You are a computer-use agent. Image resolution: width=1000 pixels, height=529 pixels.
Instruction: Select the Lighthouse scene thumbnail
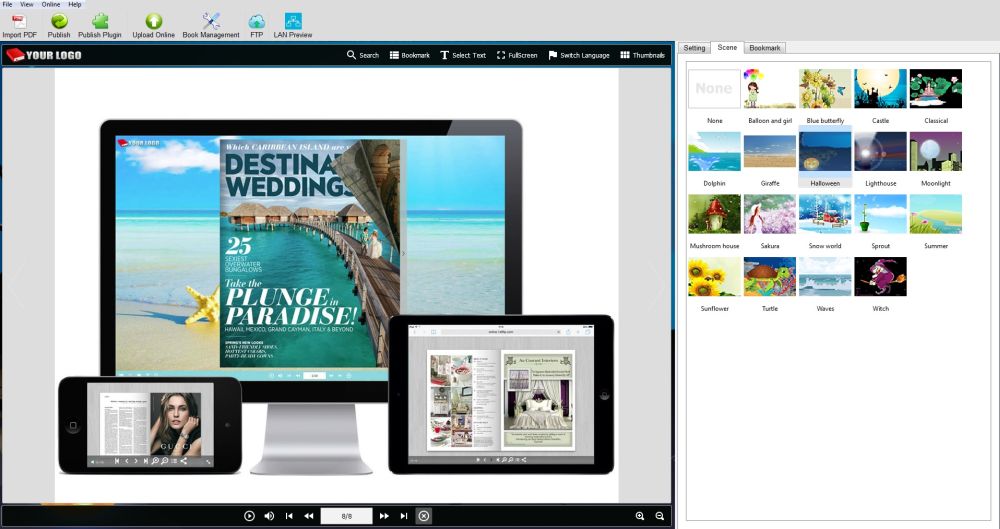click(880, 152)
